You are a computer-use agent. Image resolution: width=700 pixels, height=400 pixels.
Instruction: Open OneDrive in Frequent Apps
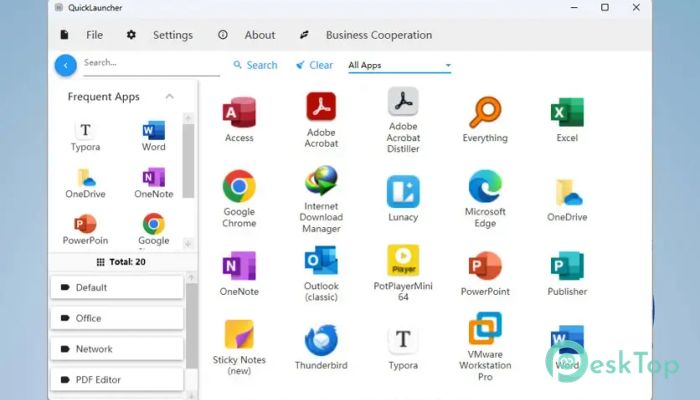coord(85,183)
